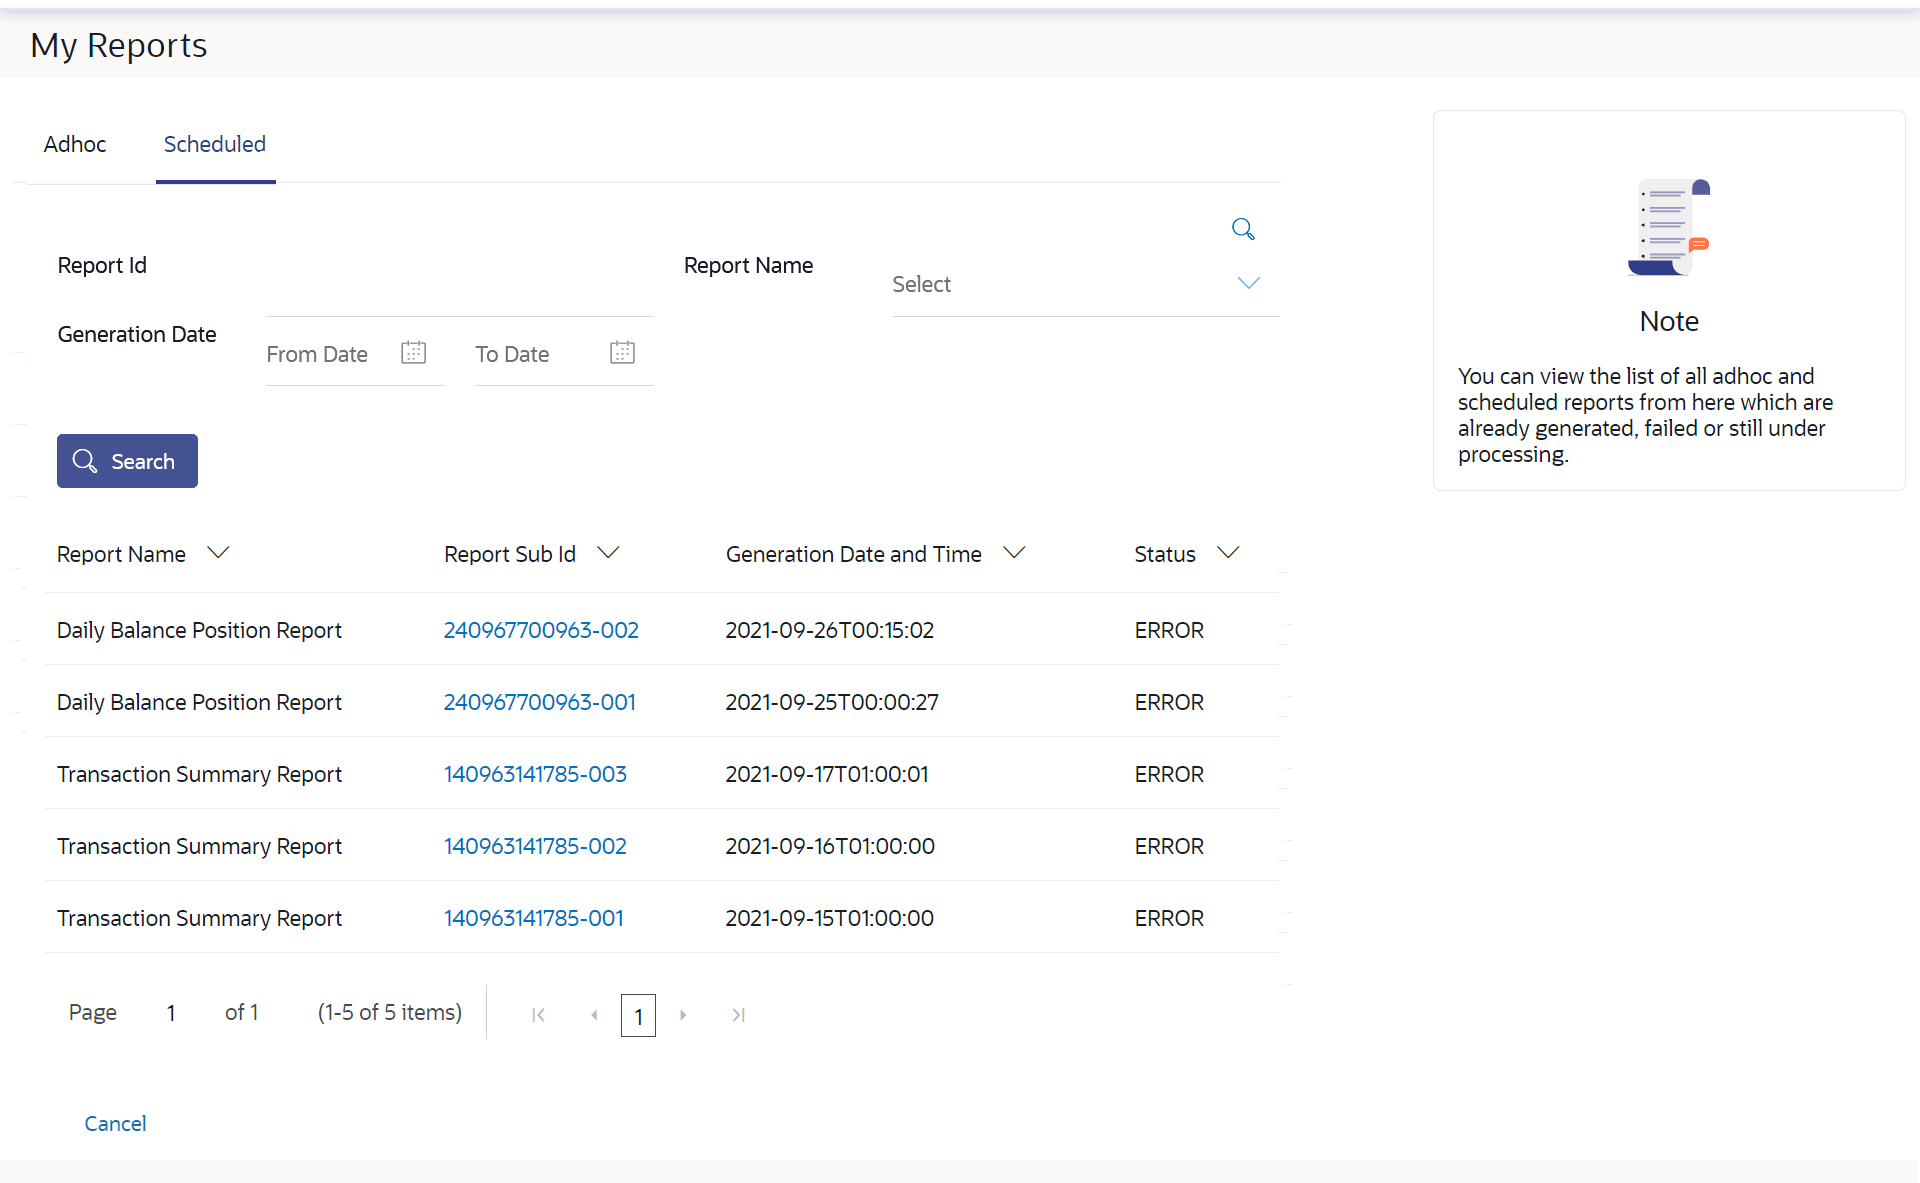Go to first page of results
Screen dimensions: 1920x1183
pos(538,1015)
